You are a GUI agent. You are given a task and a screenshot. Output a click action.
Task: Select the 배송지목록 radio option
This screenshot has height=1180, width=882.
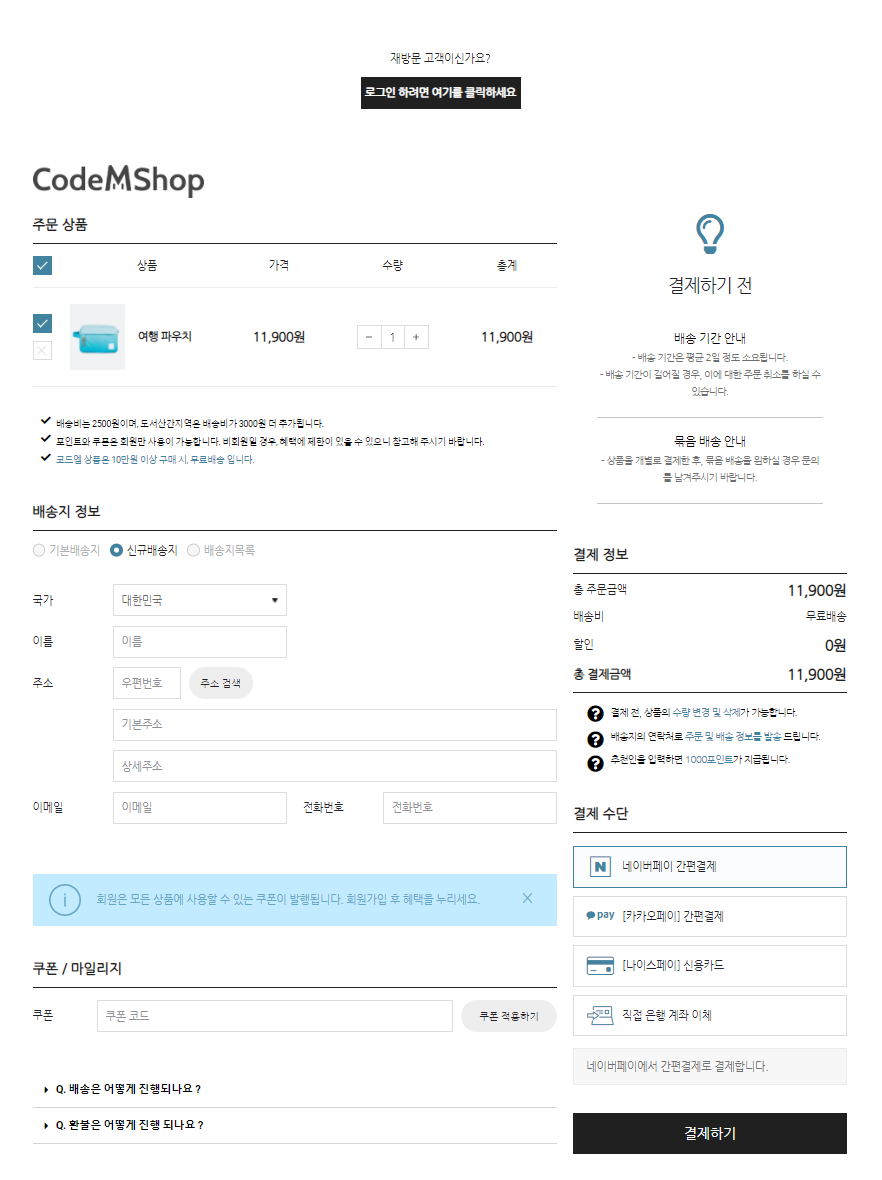tap(193, 550)
